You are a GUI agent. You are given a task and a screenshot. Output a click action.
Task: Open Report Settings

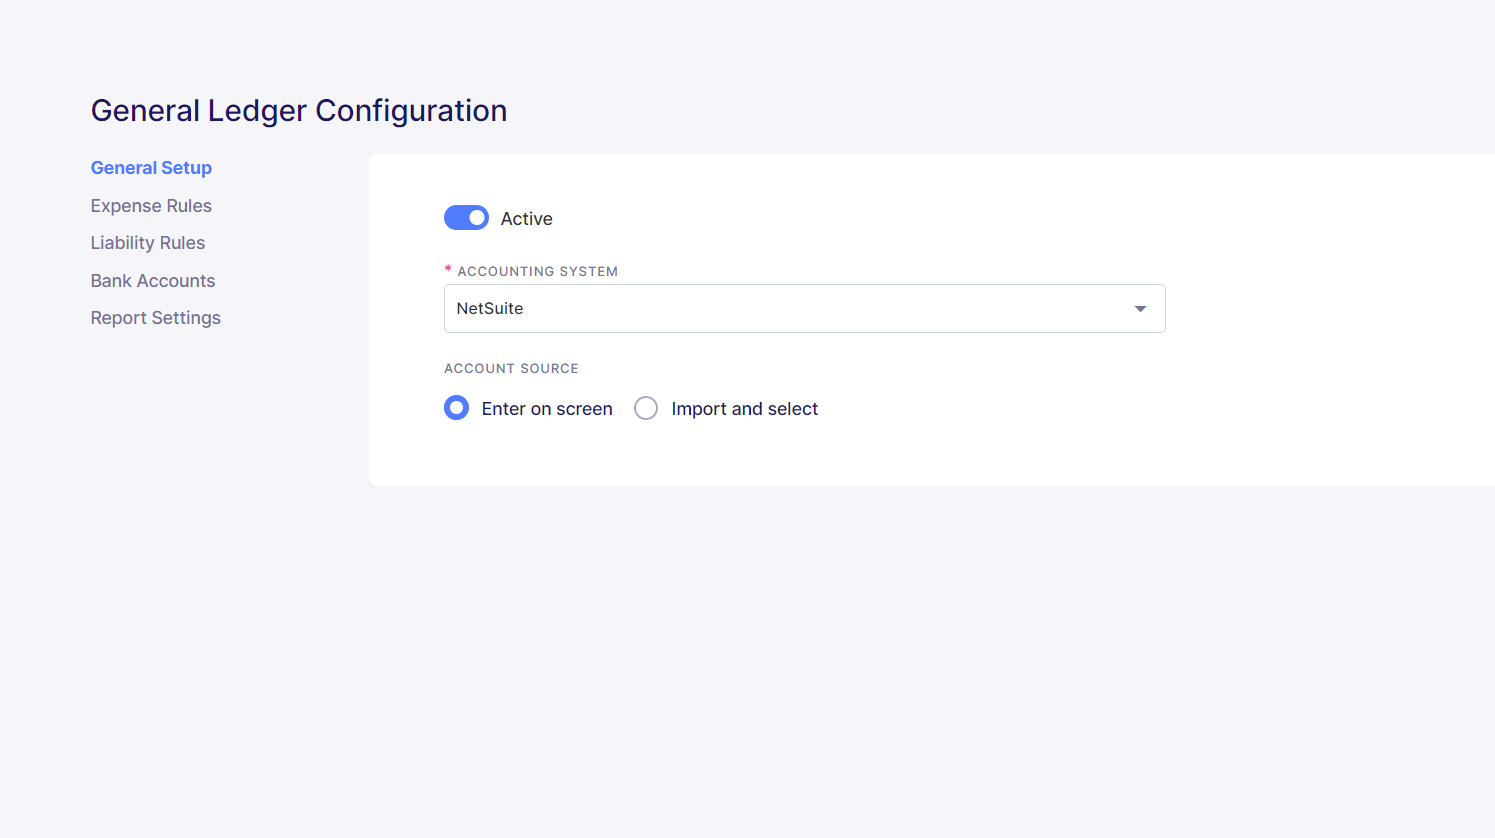point(156,318)
